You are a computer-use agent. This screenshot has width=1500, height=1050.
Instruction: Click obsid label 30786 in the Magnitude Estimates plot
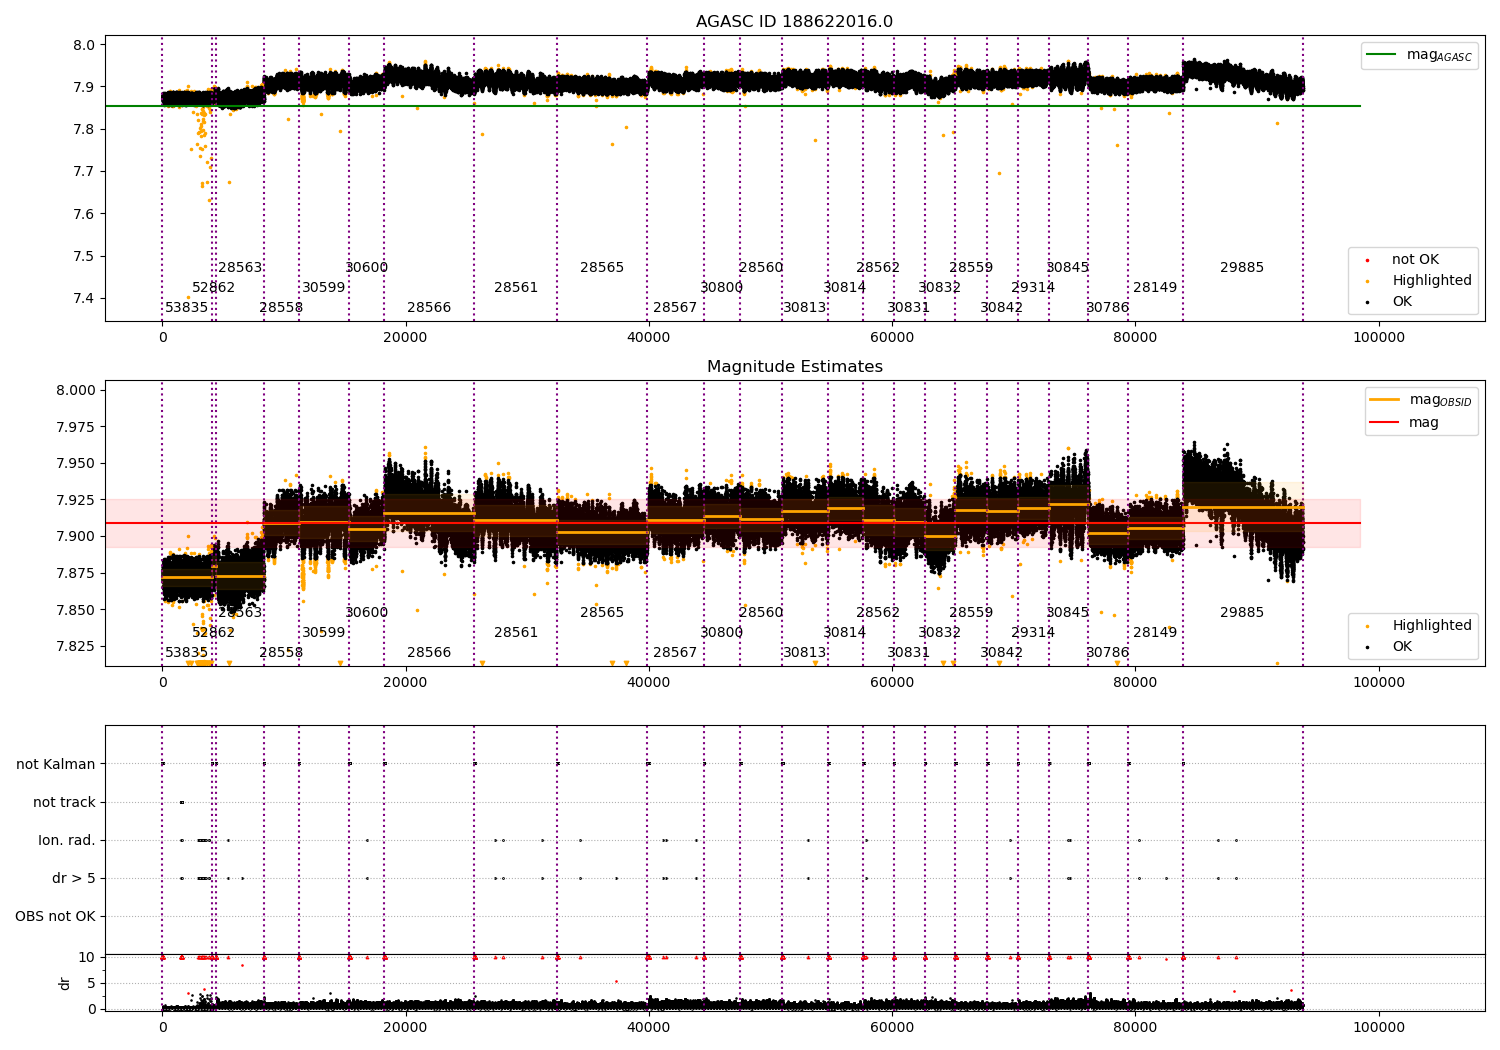pos(1108,653)
